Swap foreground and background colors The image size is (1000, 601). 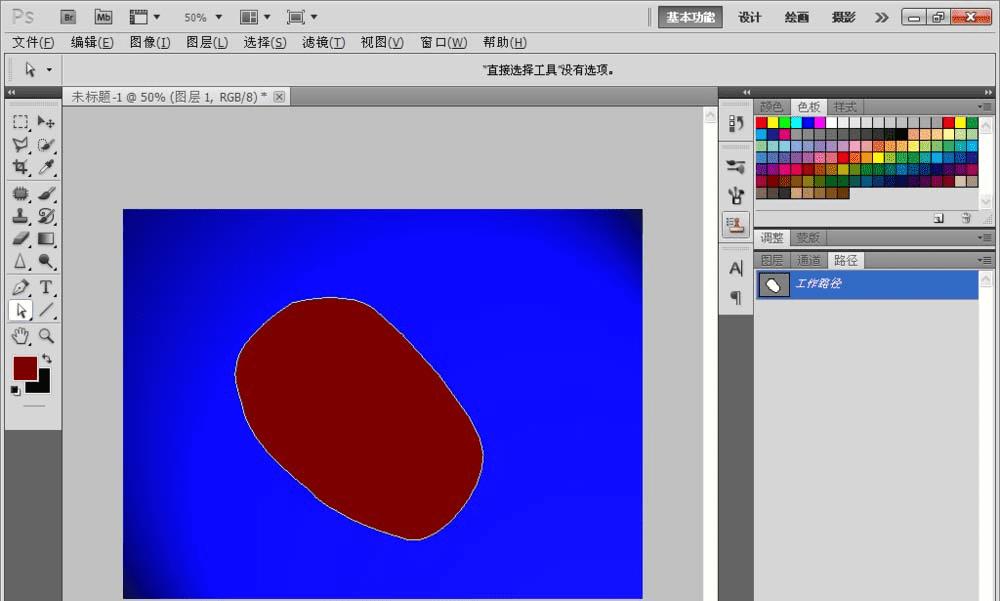point(47,359)
